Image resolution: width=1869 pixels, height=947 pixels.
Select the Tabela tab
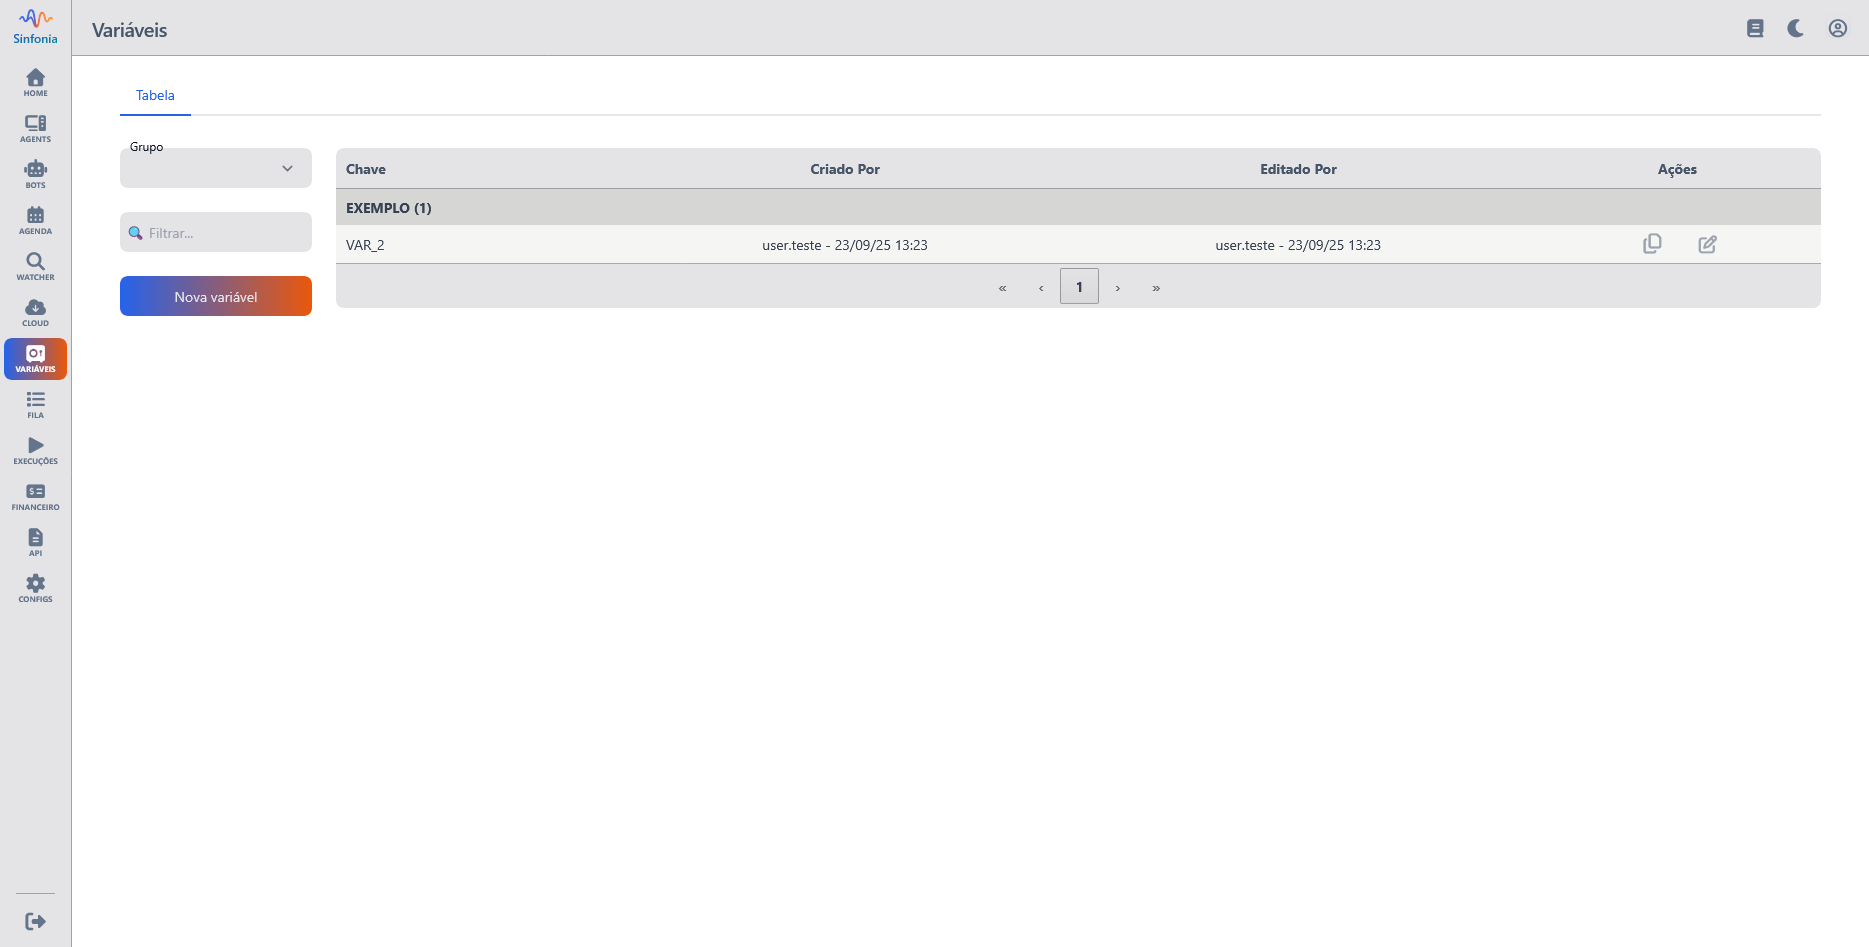tap(155, 96)
